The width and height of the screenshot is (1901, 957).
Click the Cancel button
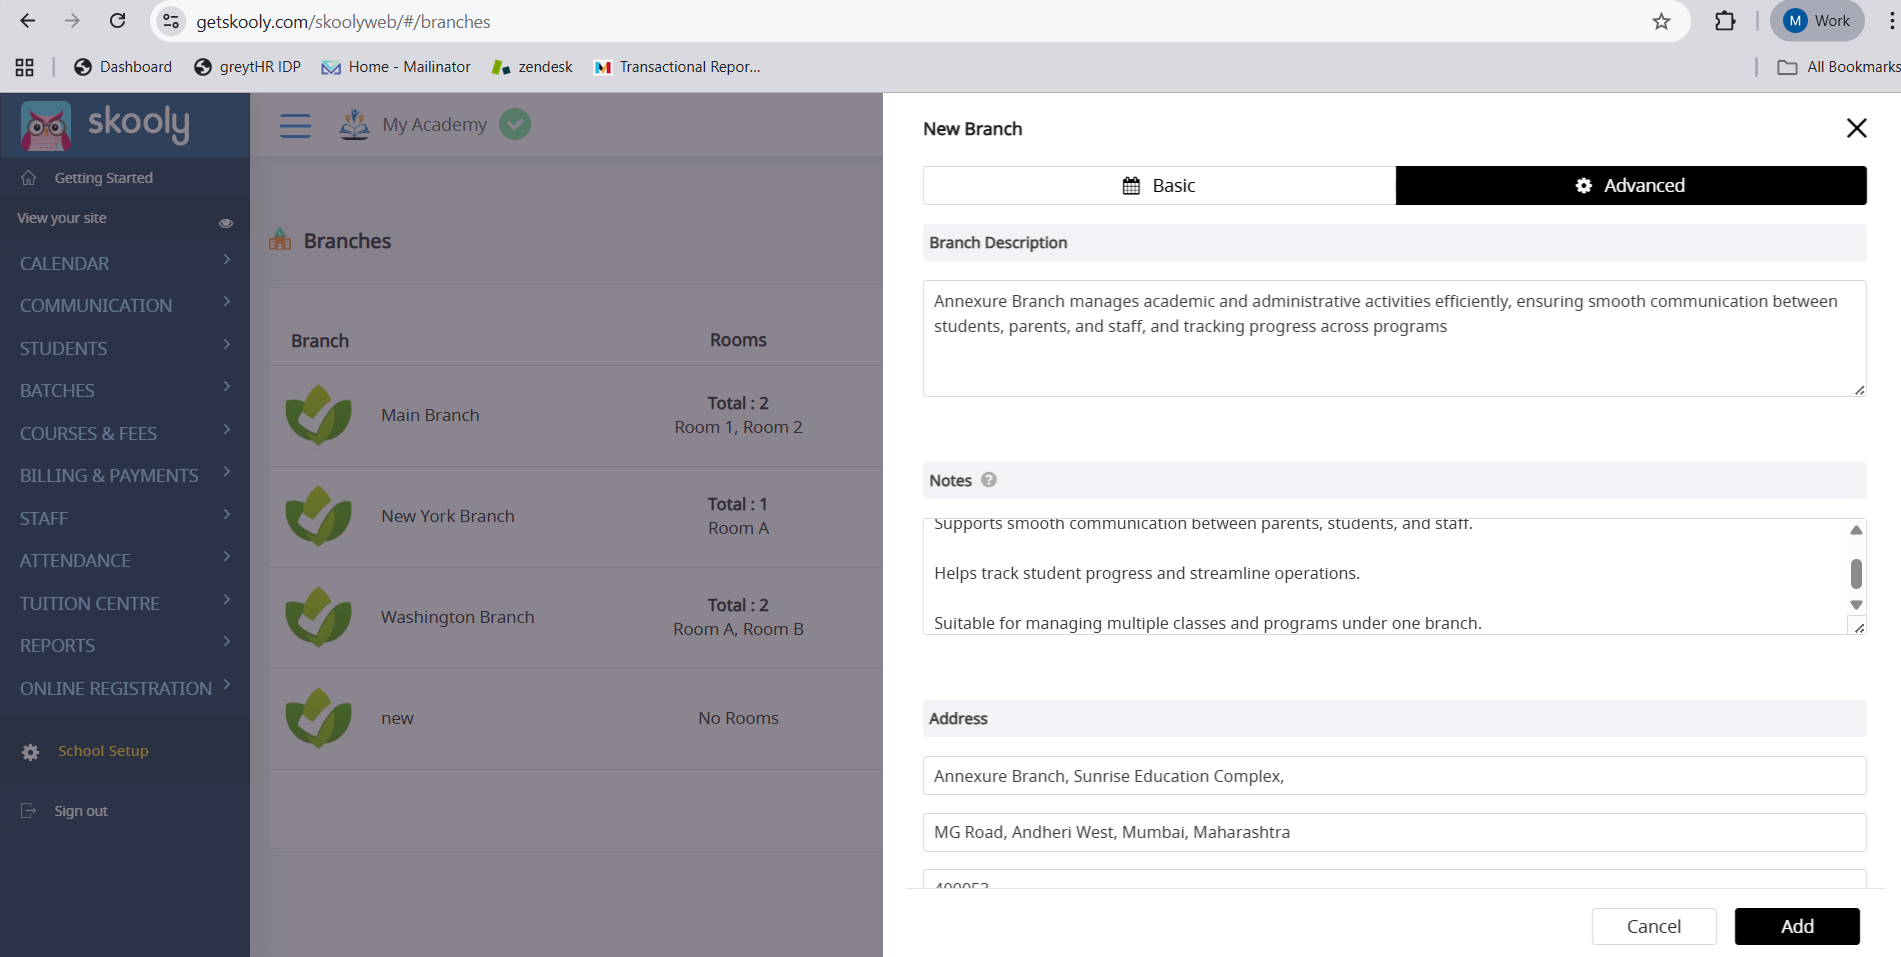1653,926
